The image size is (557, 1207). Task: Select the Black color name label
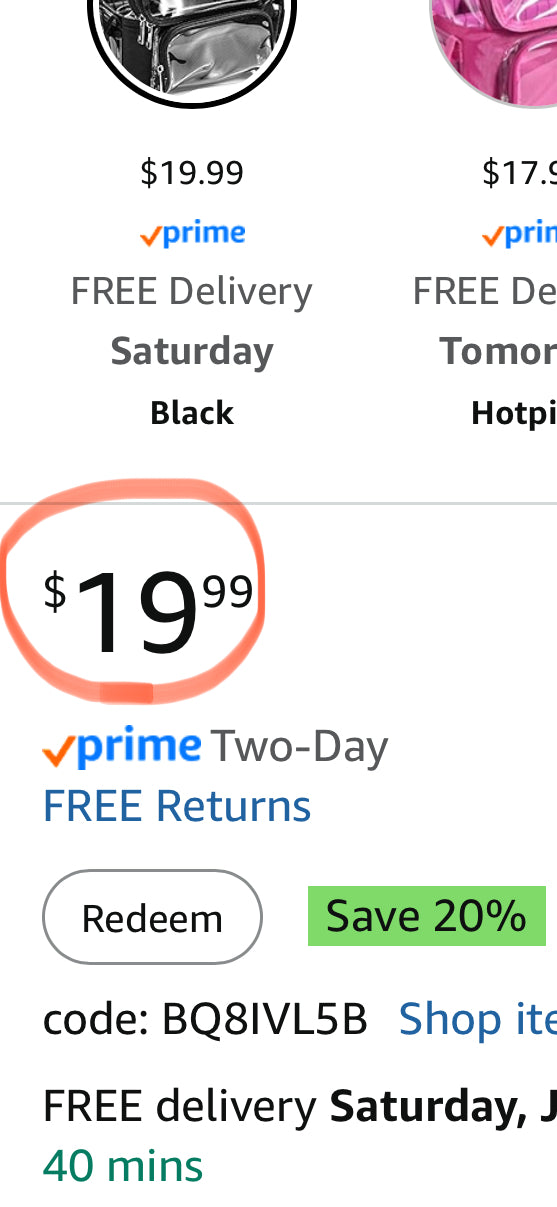[x=192, y=413]
